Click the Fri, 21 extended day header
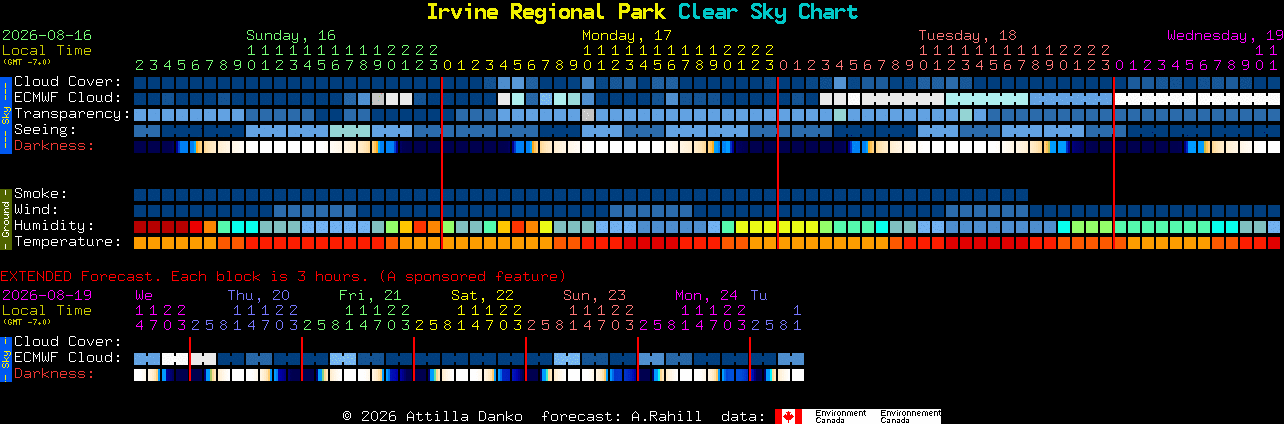This screenshot has width=1284, height=424. point(370,295)
